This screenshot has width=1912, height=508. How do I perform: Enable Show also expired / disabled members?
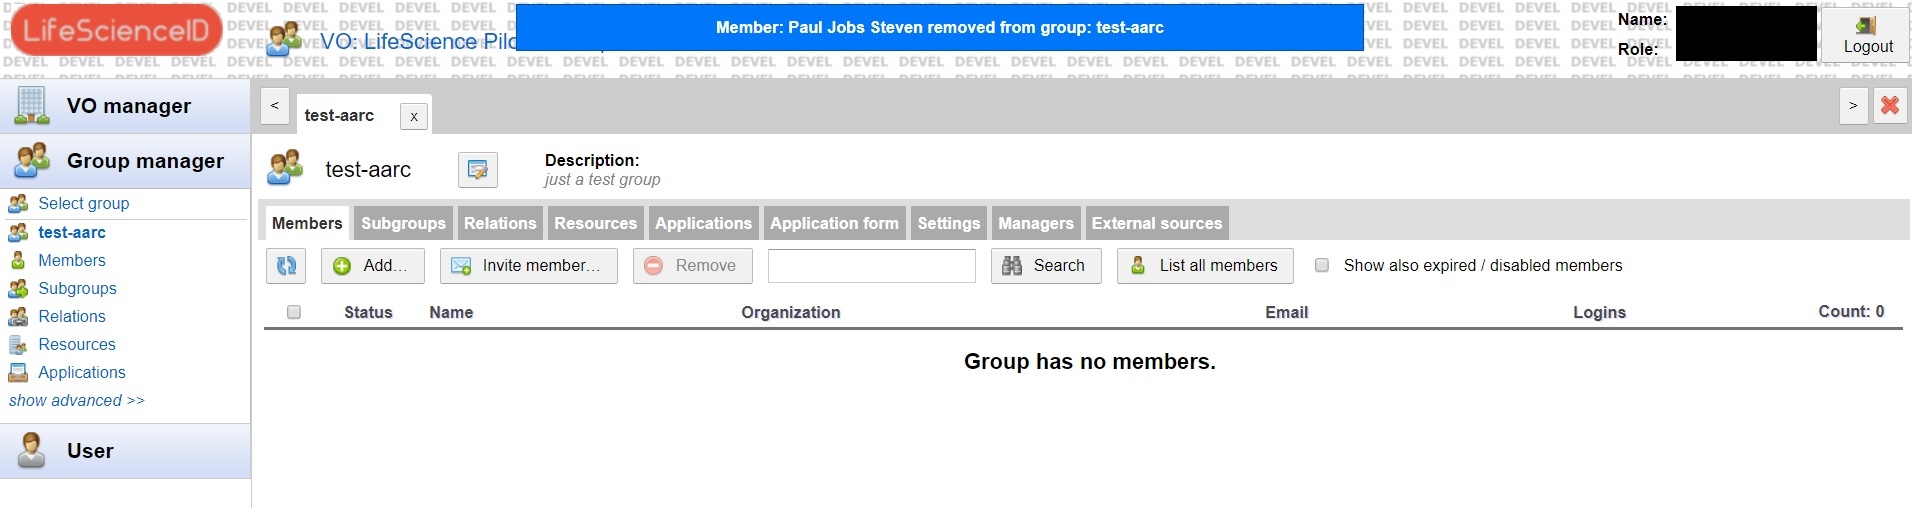pos(1322,265)
